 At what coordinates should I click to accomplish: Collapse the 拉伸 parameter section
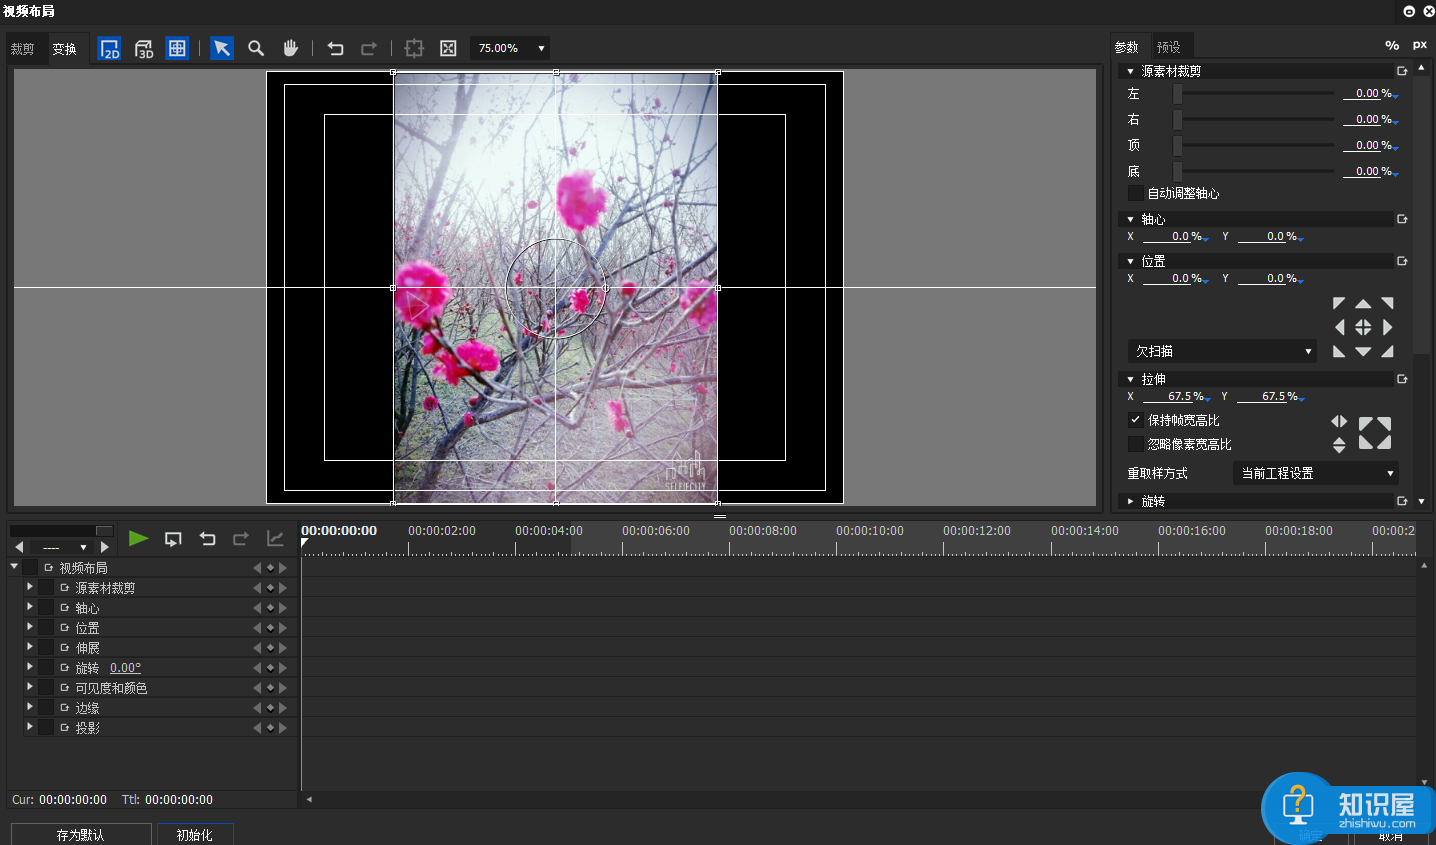coord(1130,379)
